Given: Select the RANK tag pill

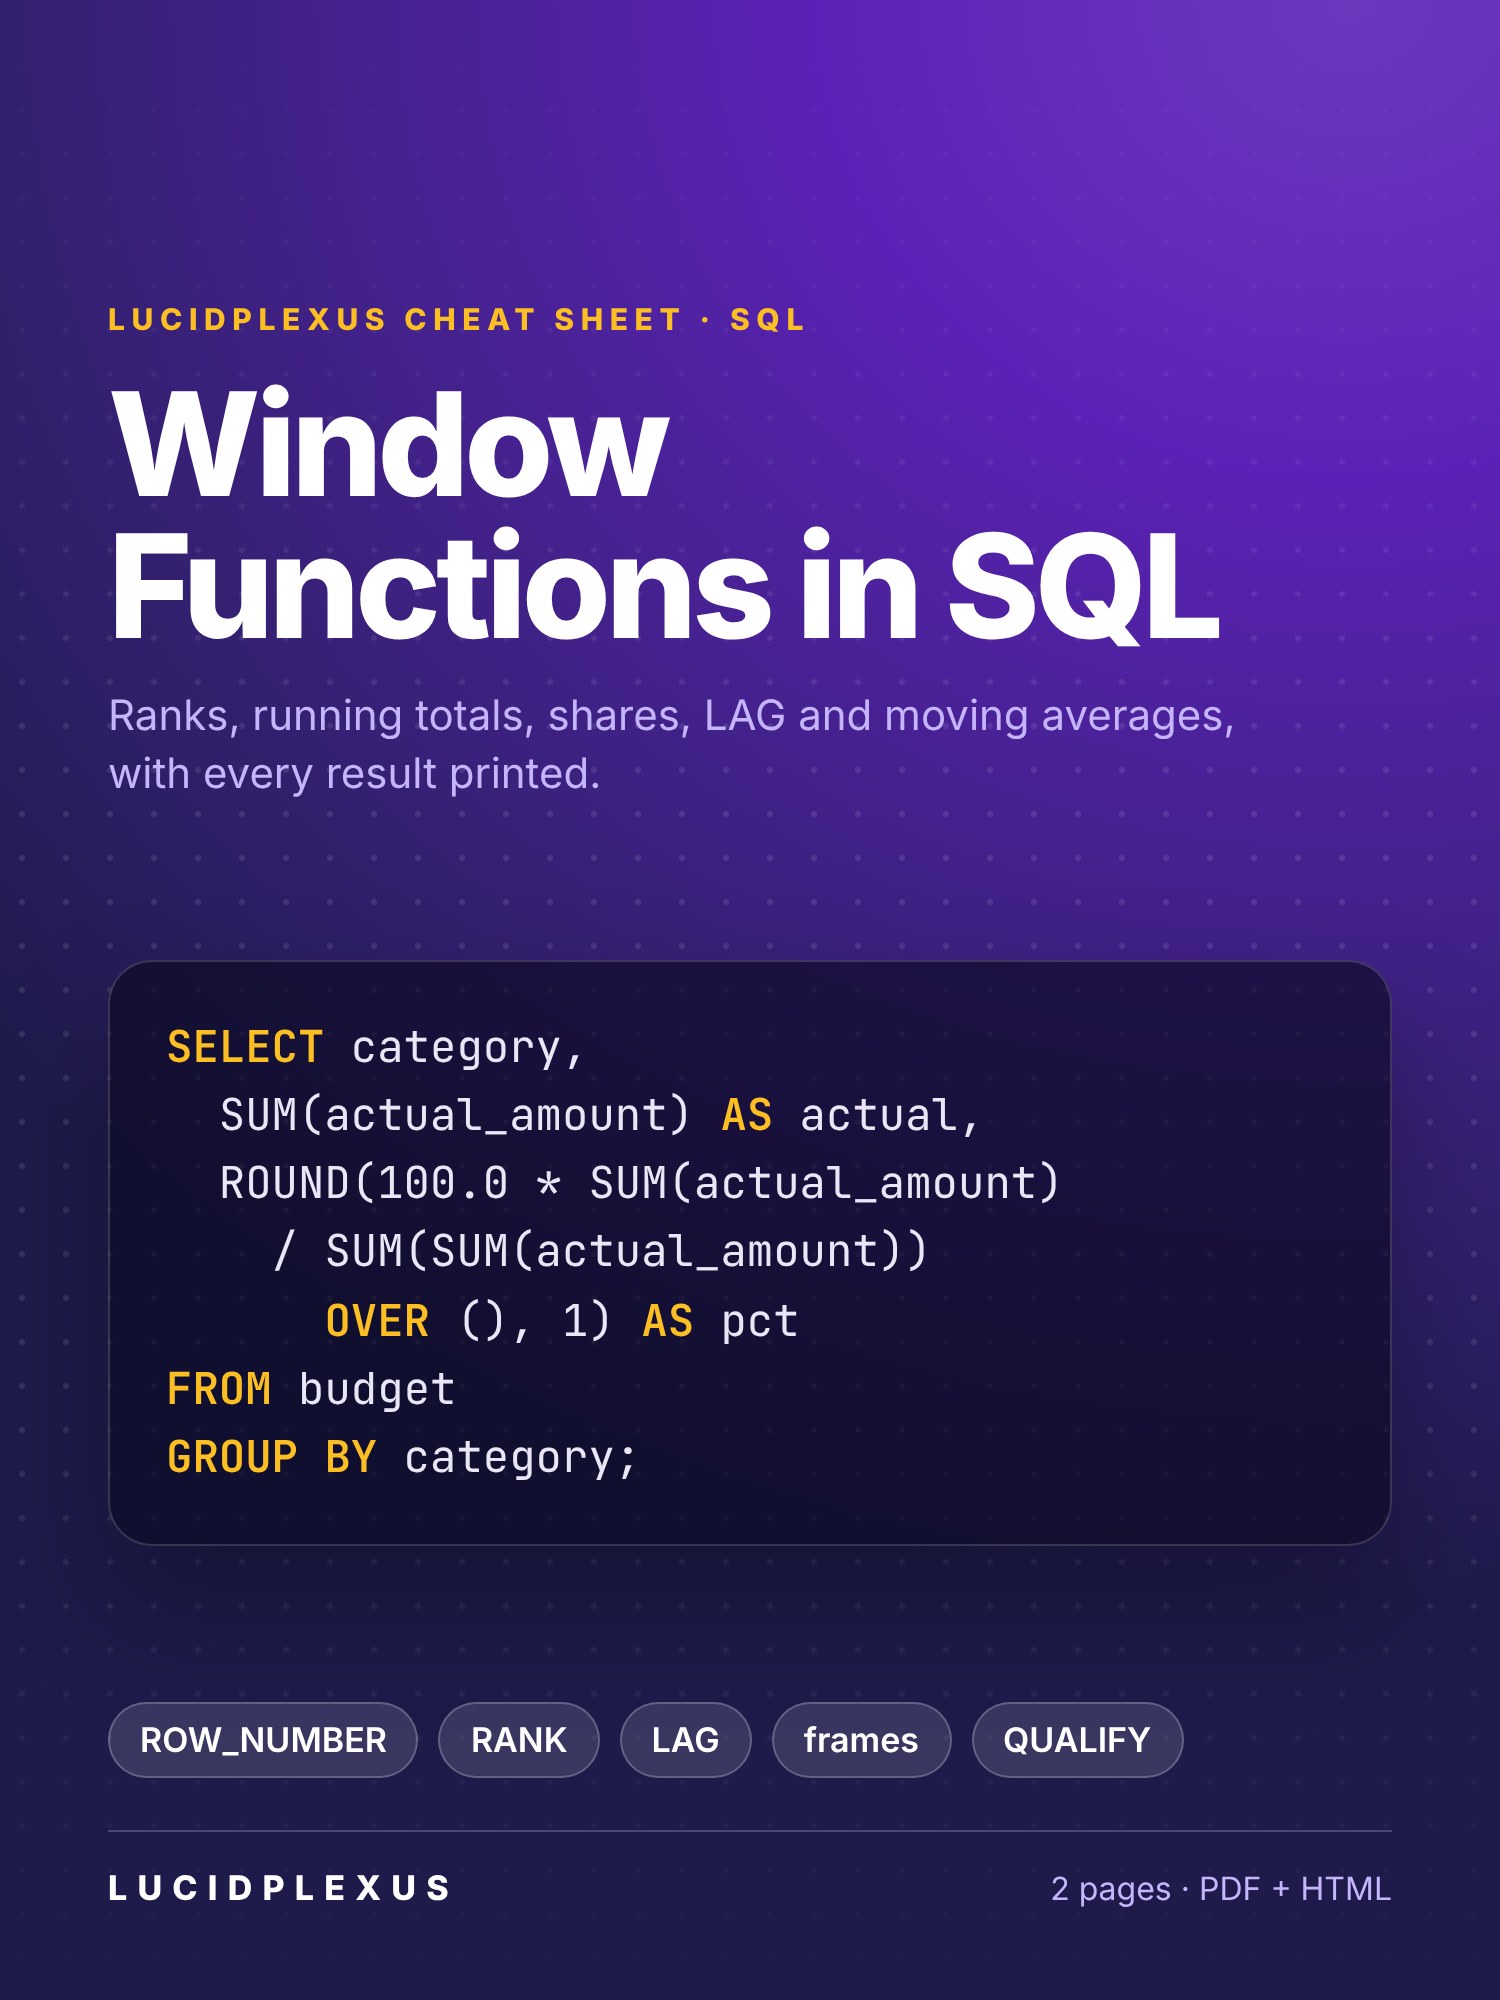Looking at the screenshot, I should [519, 1740].
